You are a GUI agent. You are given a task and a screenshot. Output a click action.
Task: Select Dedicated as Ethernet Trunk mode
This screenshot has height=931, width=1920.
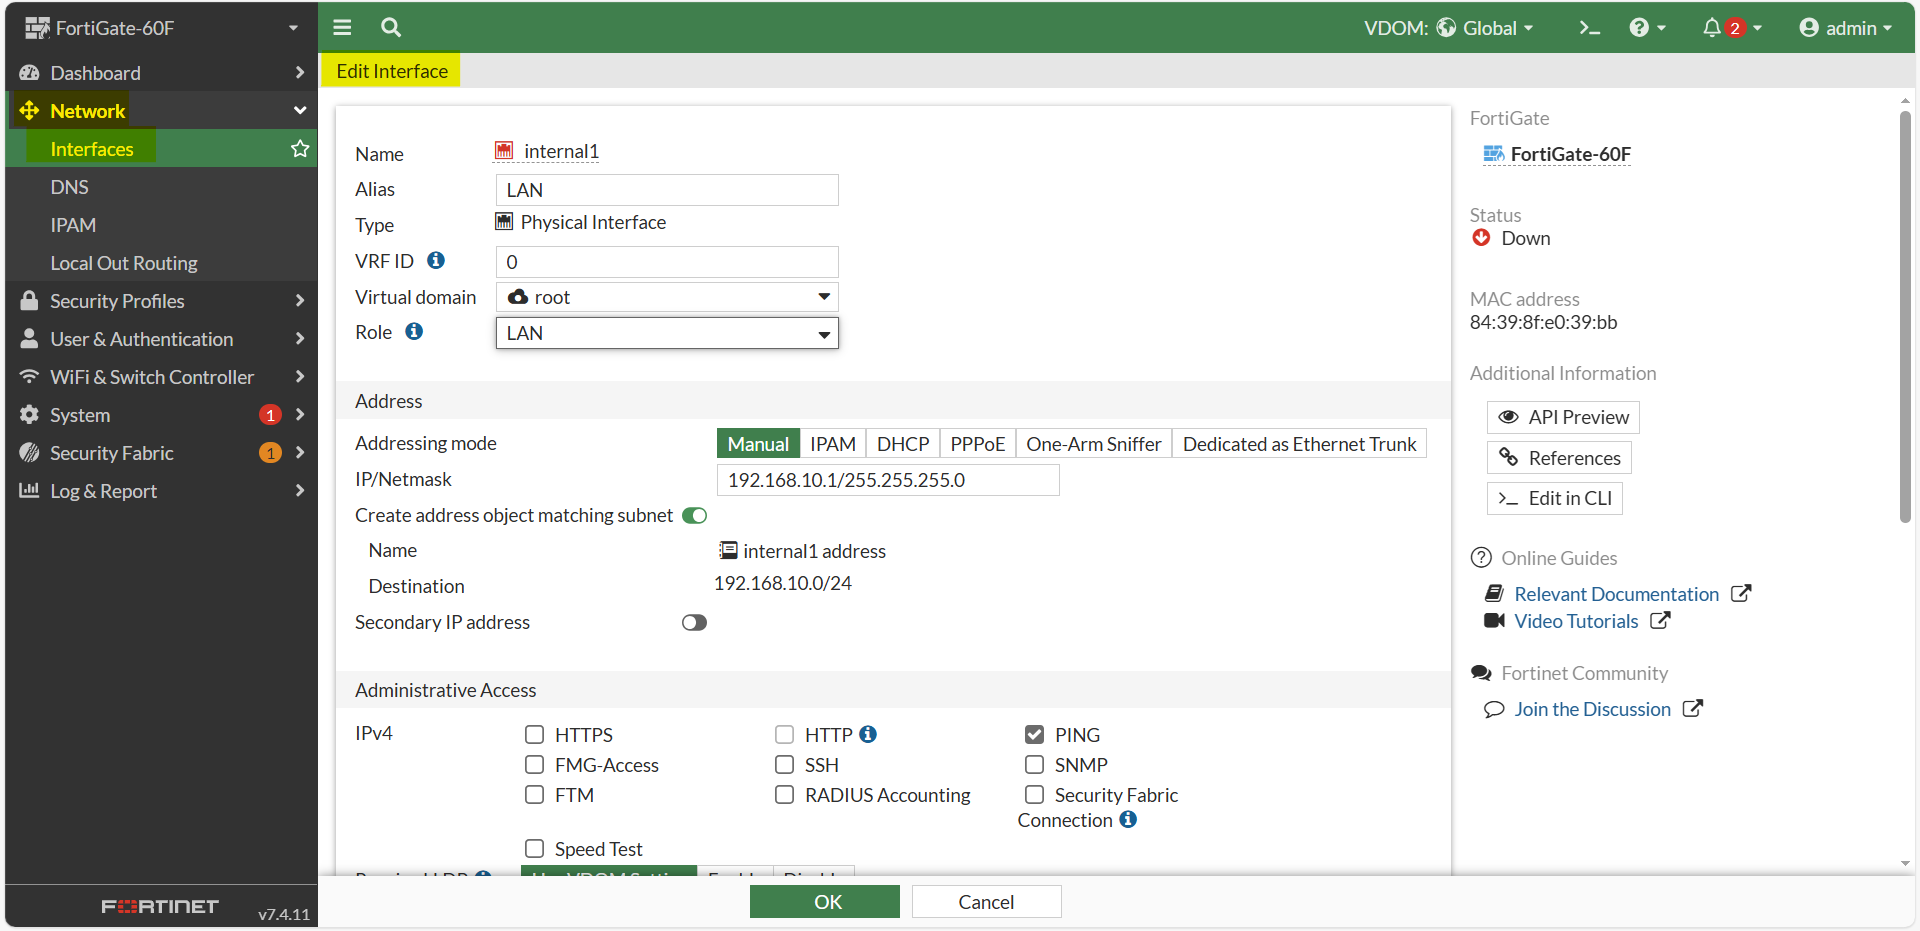(x=1299, y=444)
